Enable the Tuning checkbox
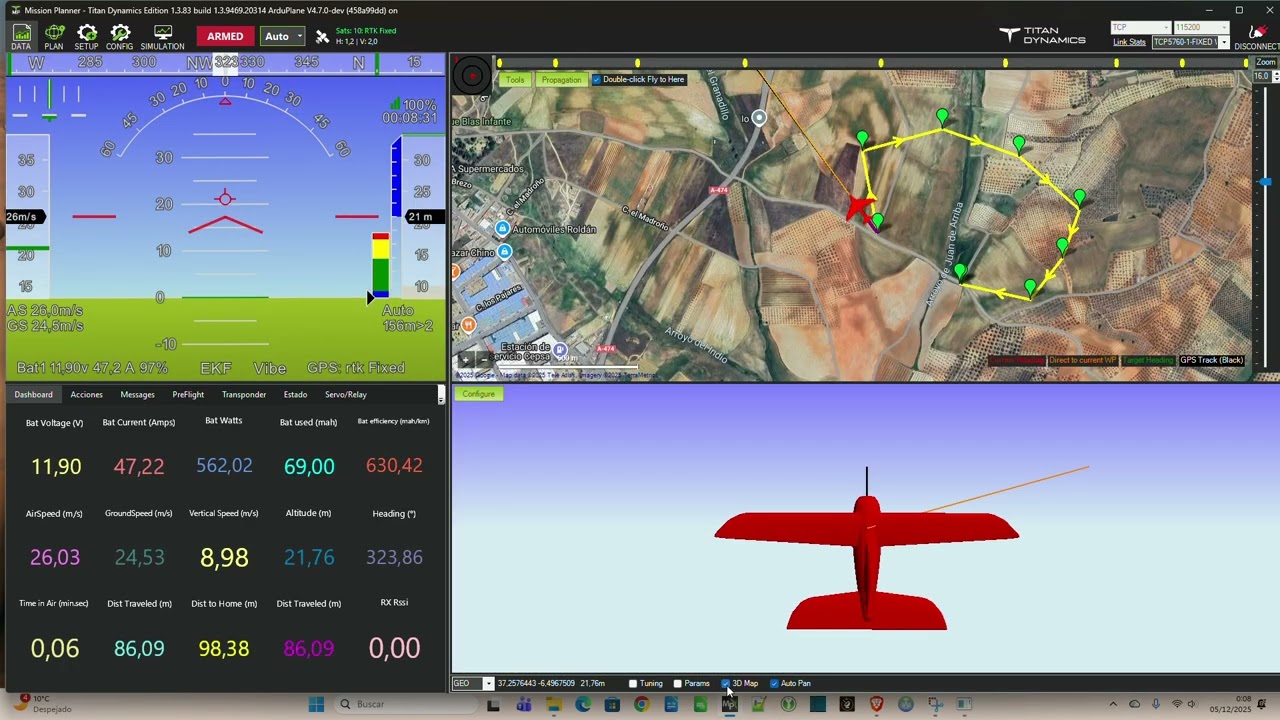 tap(633, 684)
